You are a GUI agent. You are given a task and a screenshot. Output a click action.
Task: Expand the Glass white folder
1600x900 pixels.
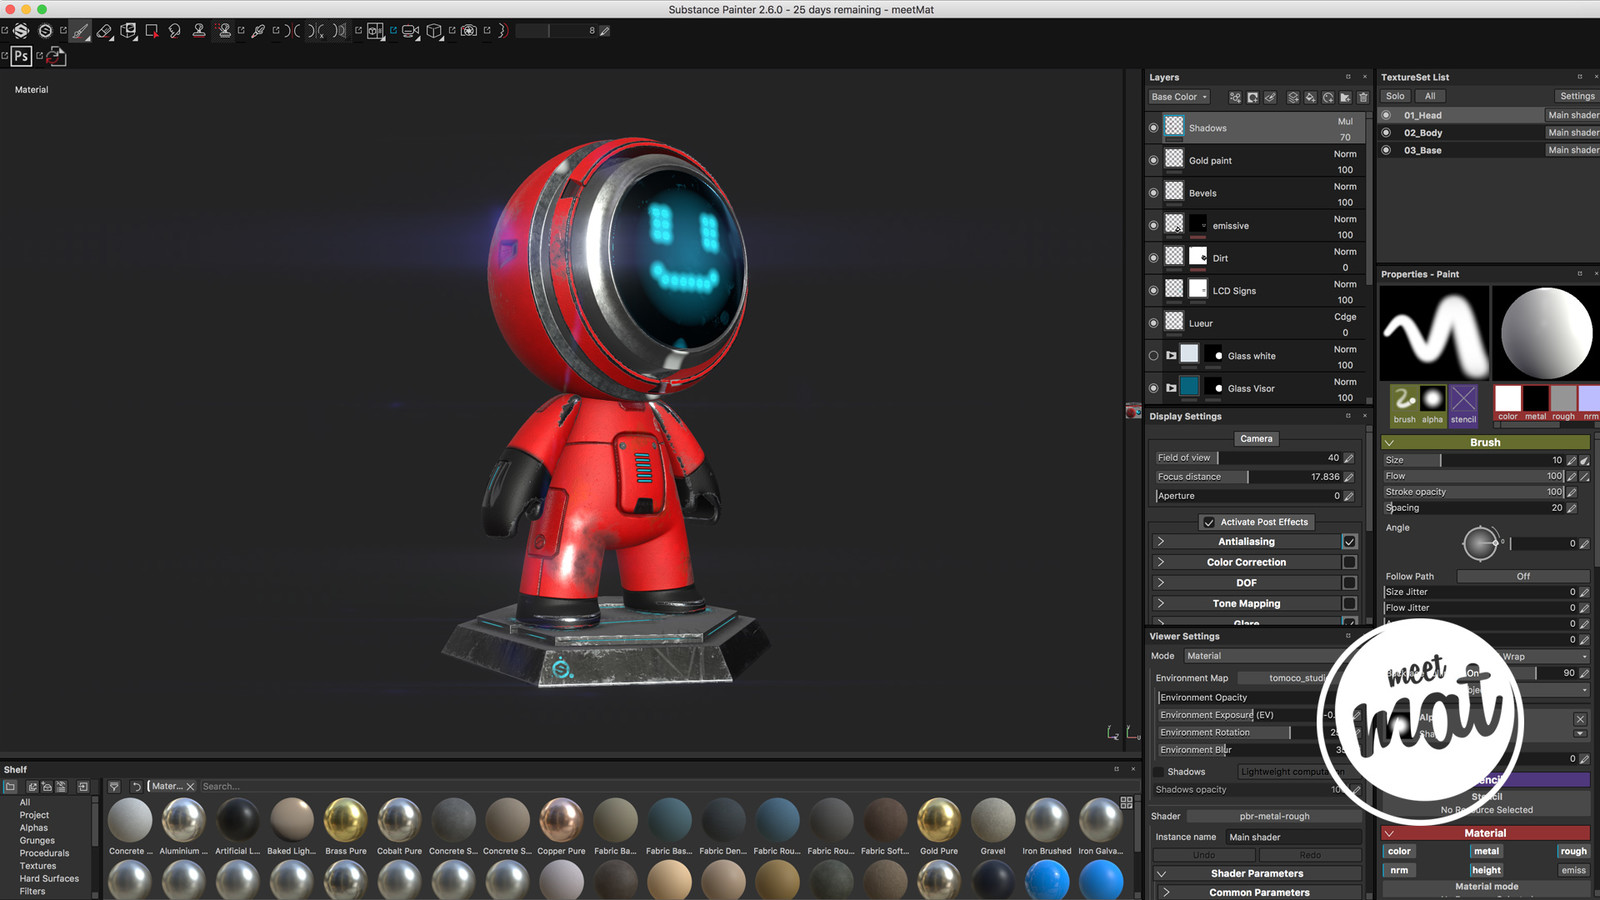[1171, 356]
